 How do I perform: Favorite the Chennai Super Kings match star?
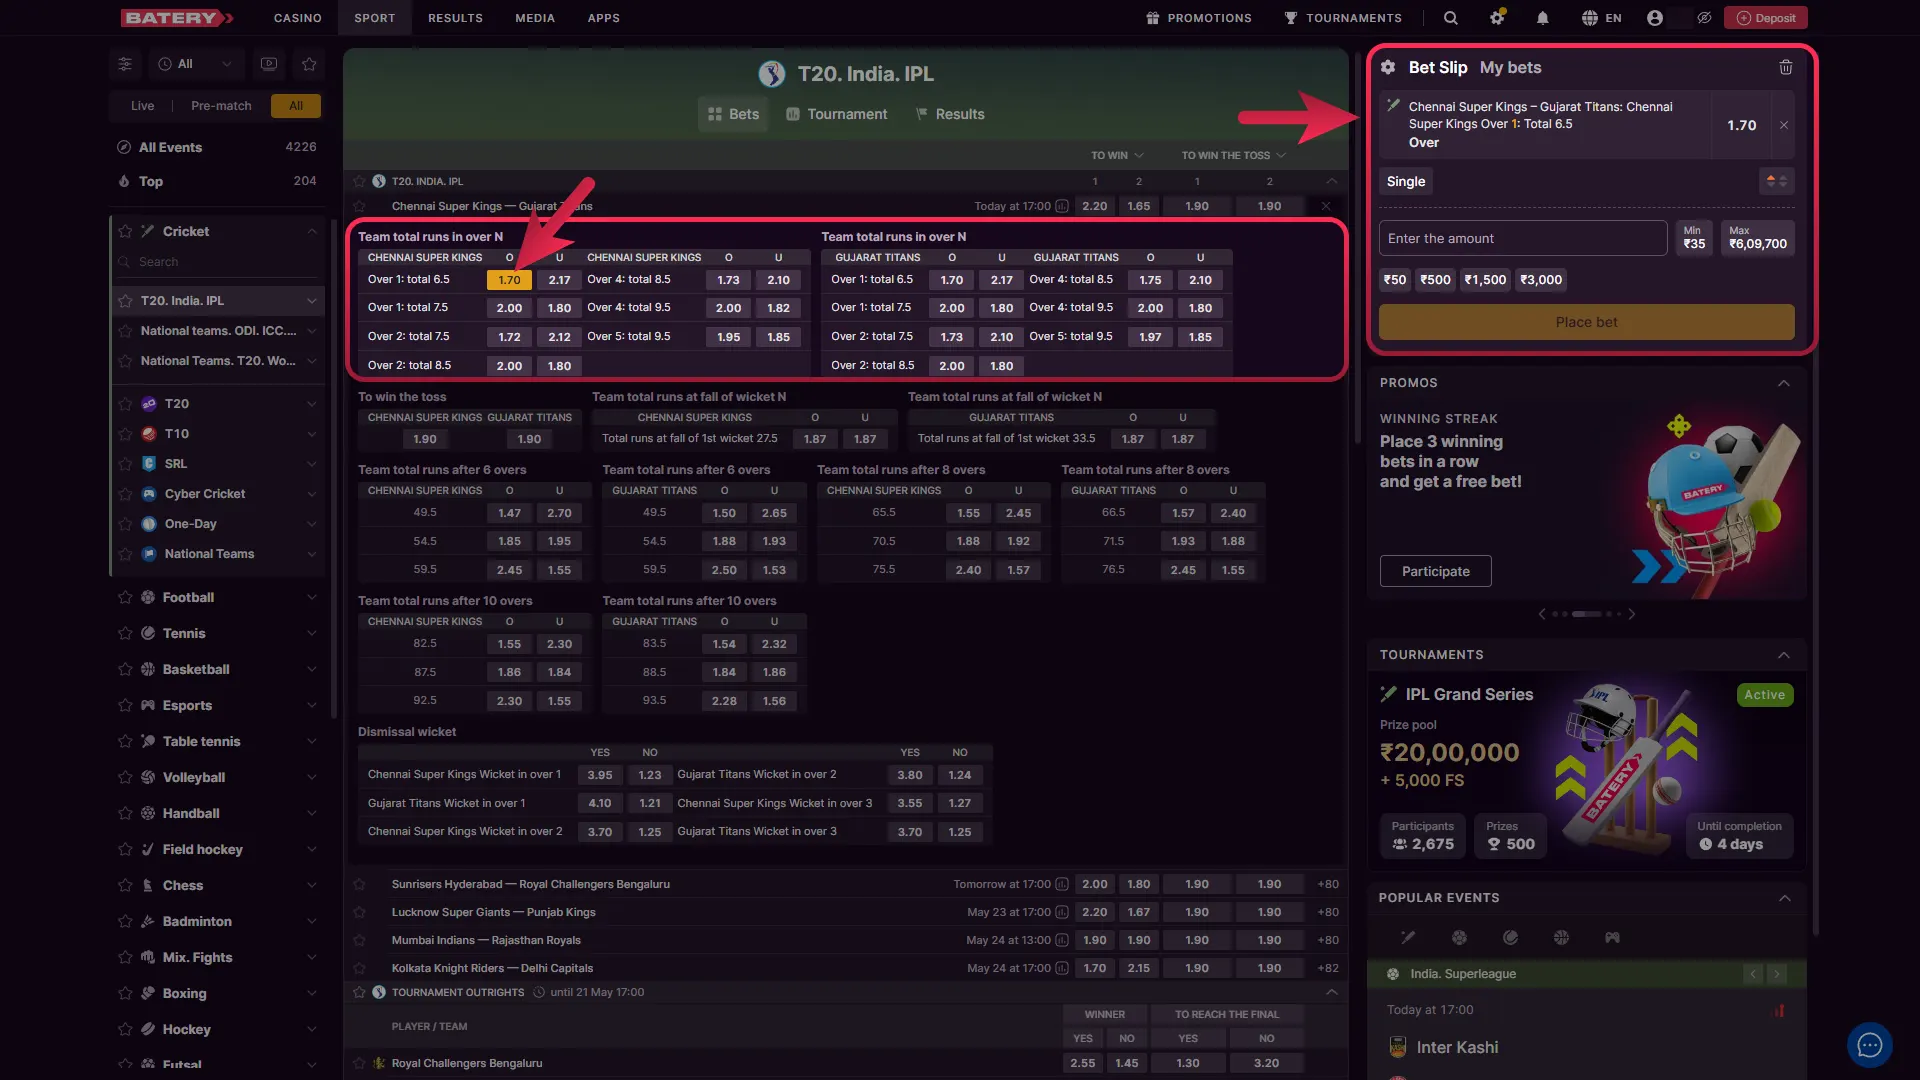click(359, 206)
